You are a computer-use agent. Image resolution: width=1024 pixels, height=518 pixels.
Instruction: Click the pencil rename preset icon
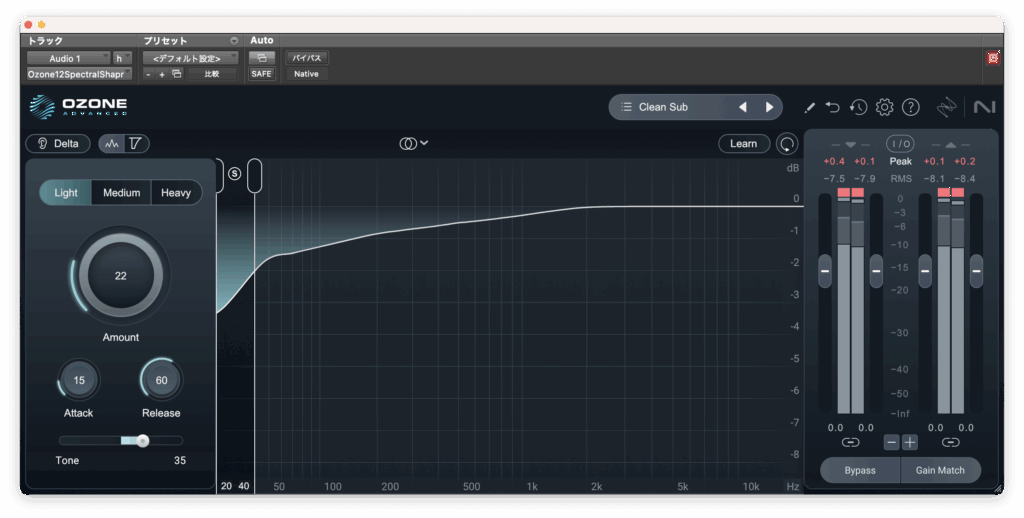[809, 107]
